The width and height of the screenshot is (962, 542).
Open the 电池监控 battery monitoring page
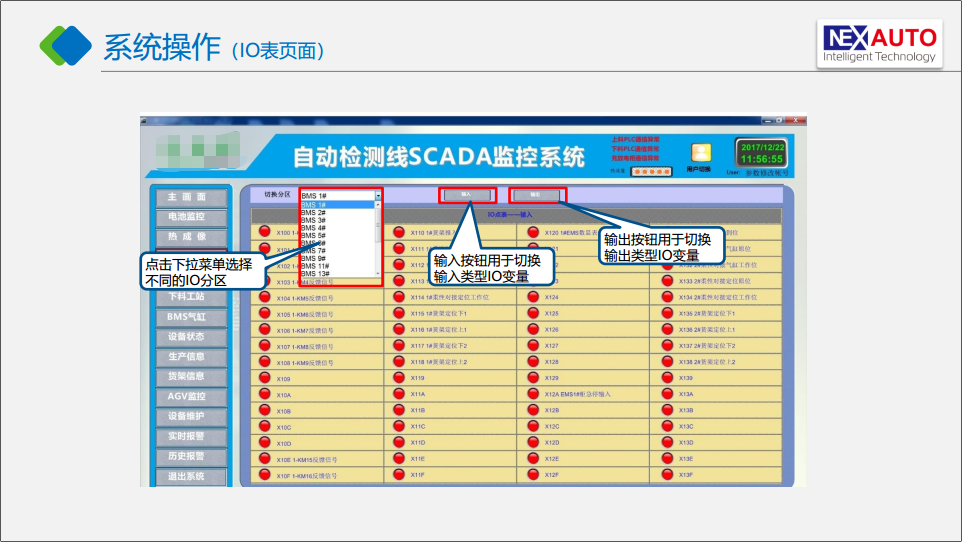[x=191, y=217]
